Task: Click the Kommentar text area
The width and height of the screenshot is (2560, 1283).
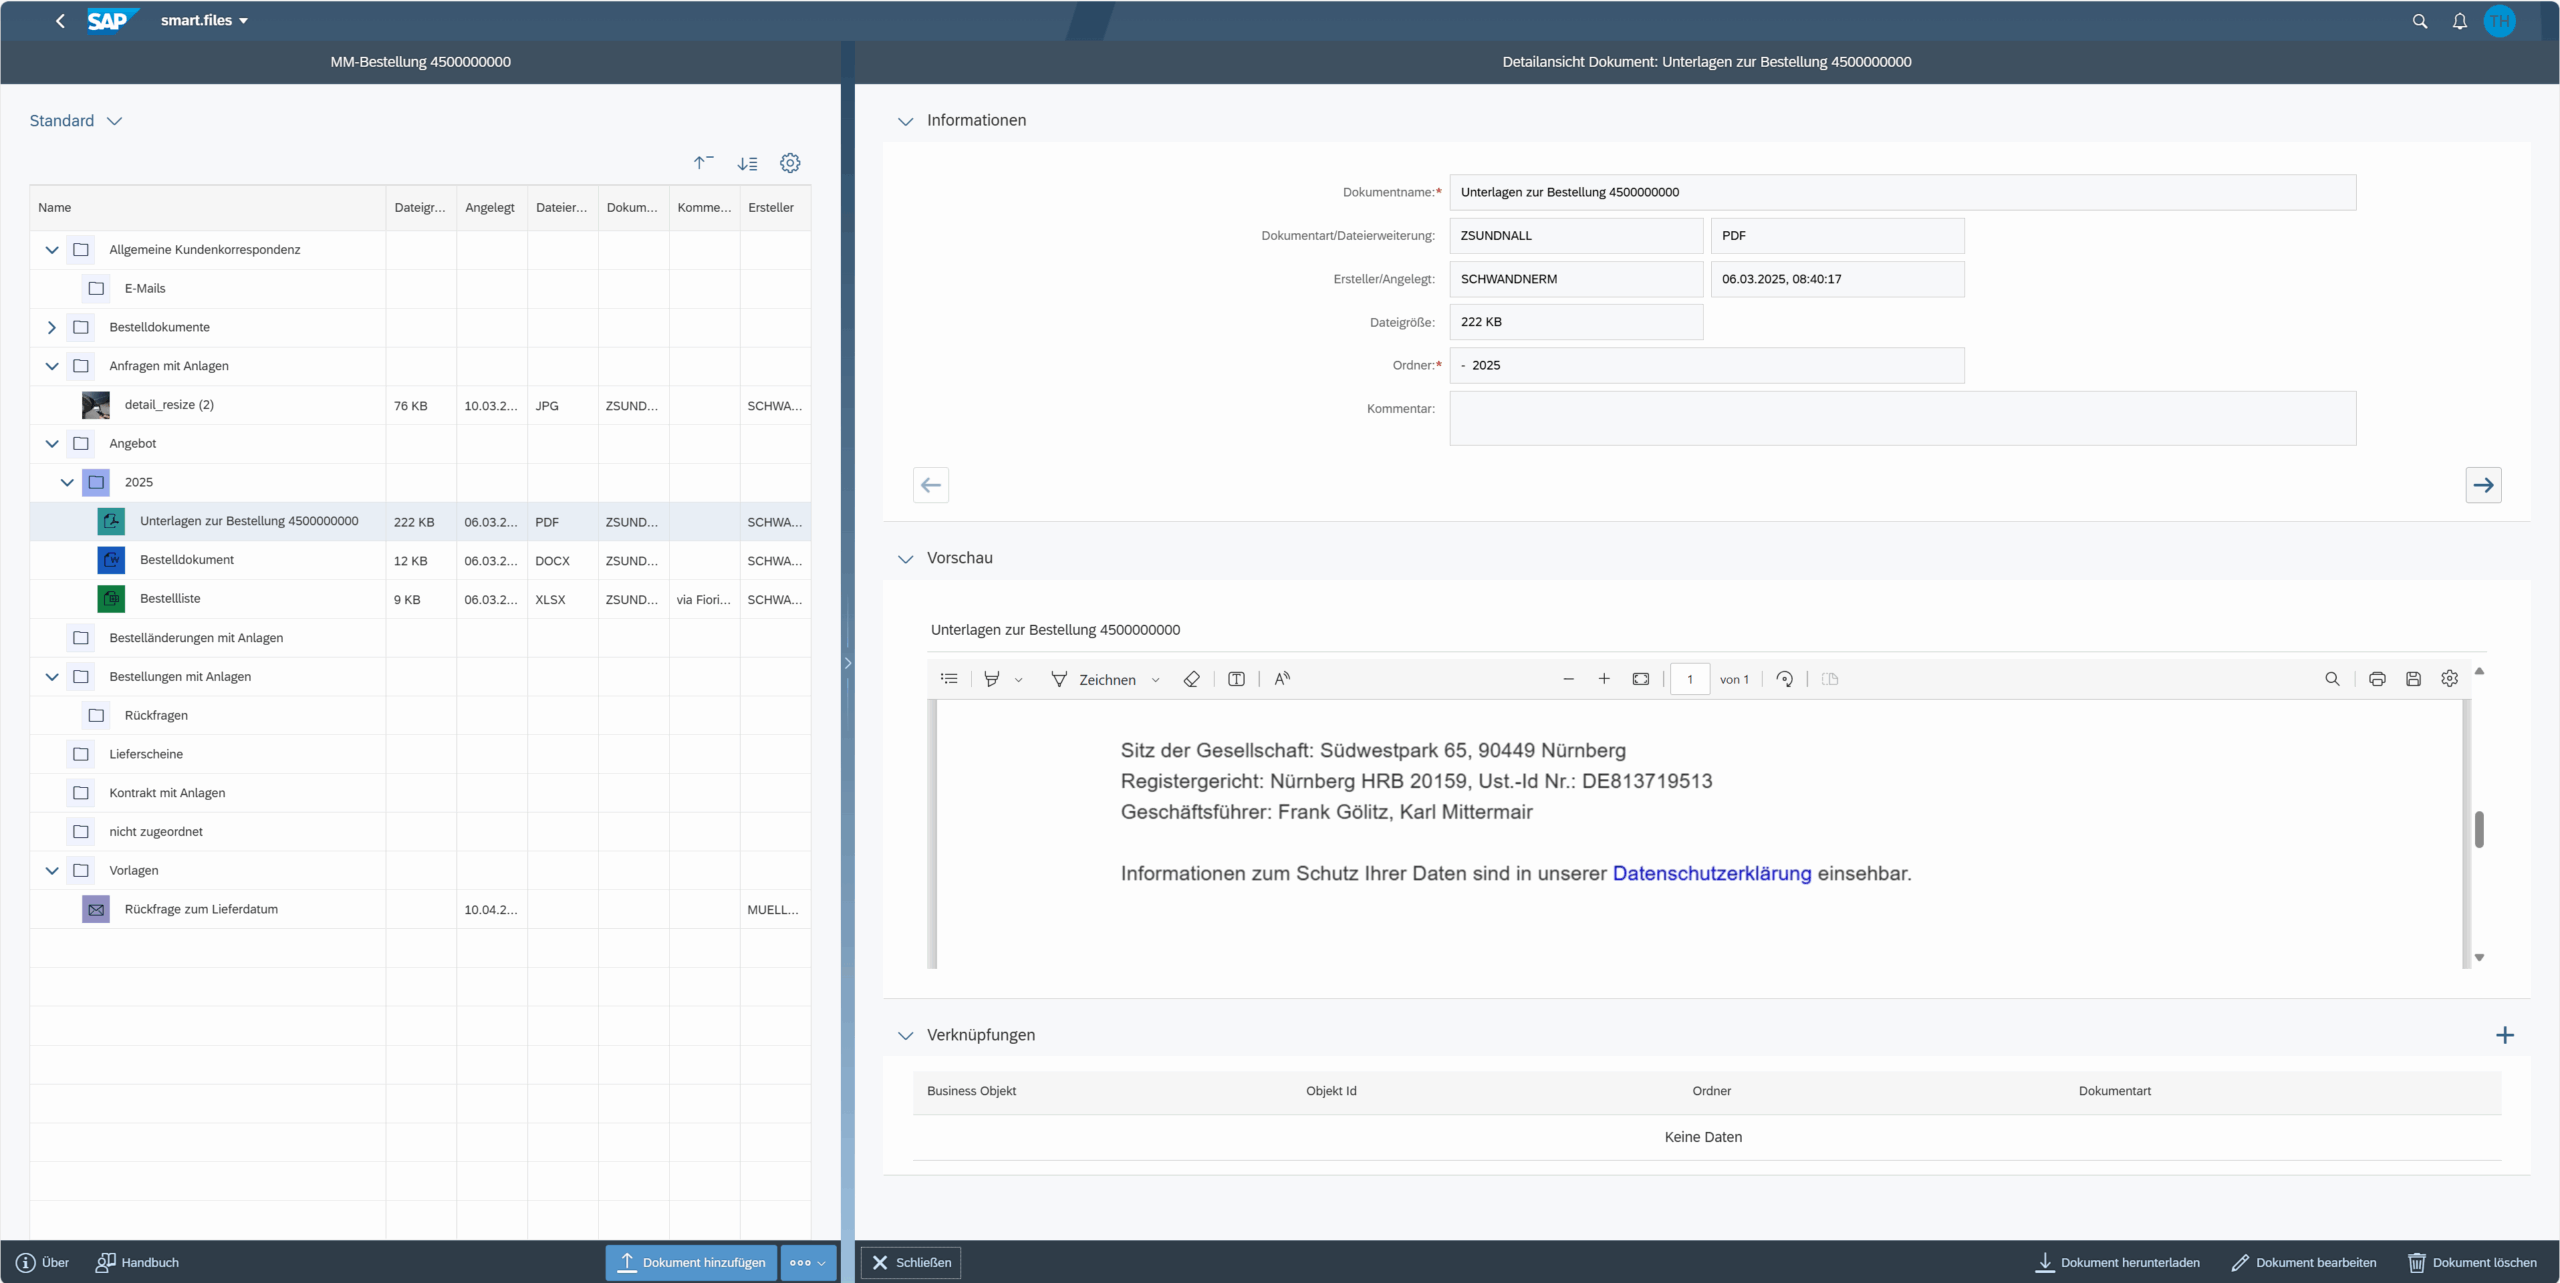Action: 1903,418
